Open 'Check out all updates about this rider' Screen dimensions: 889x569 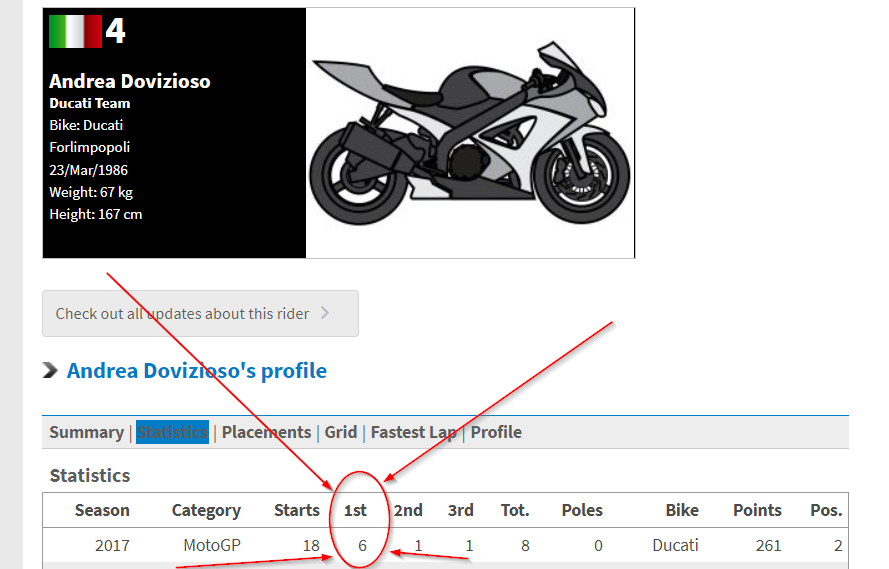[183, 314]
